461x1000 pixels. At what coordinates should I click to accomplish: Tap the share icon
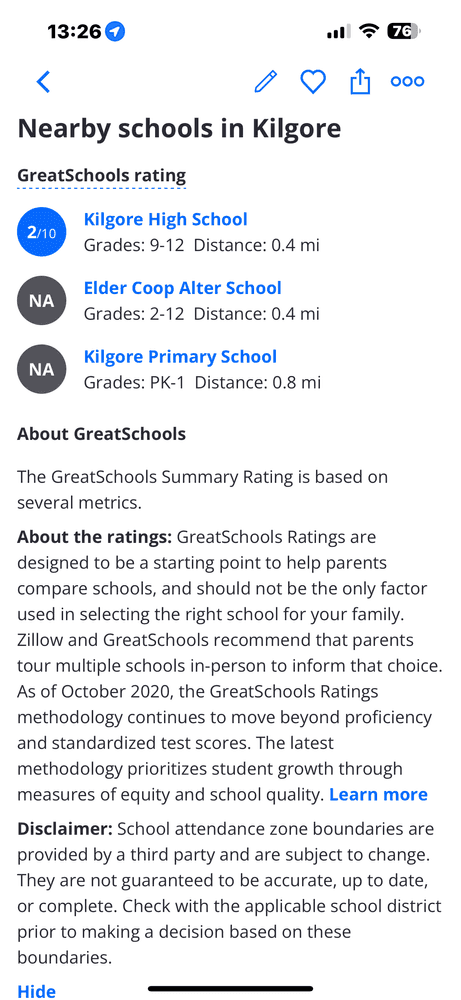coord(360,82)
